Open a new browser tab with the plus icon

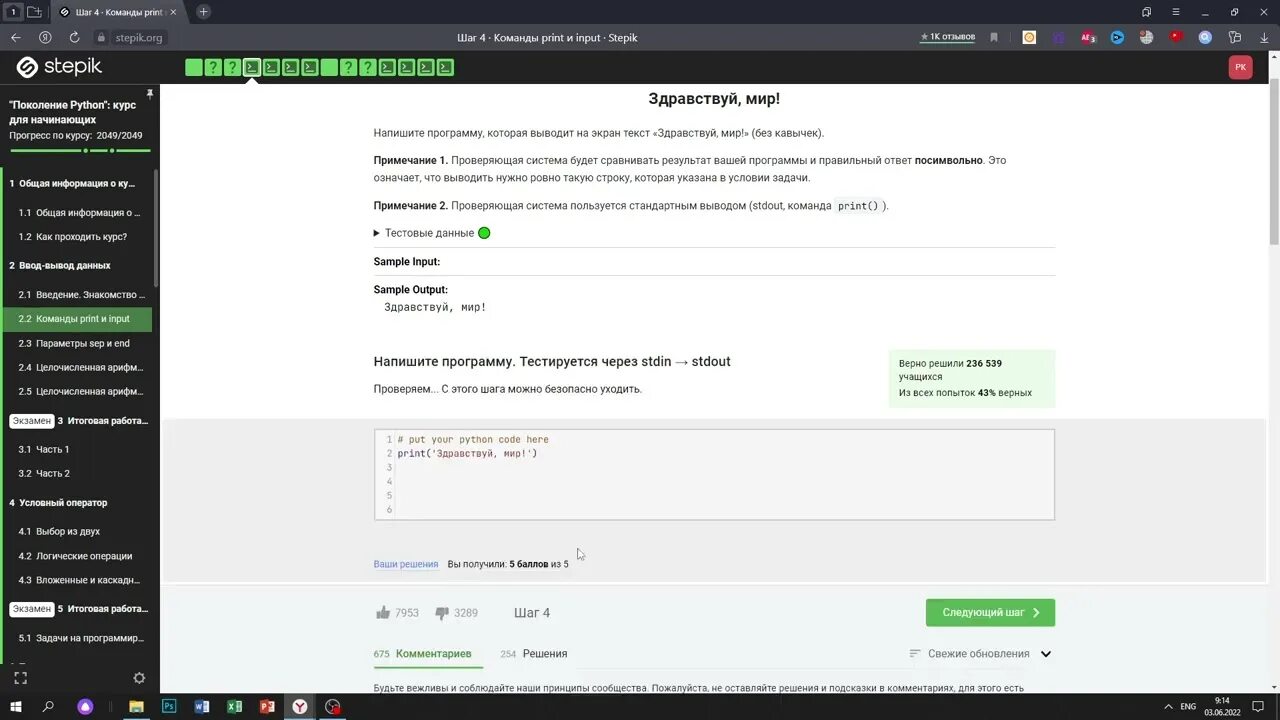(204, 12)
